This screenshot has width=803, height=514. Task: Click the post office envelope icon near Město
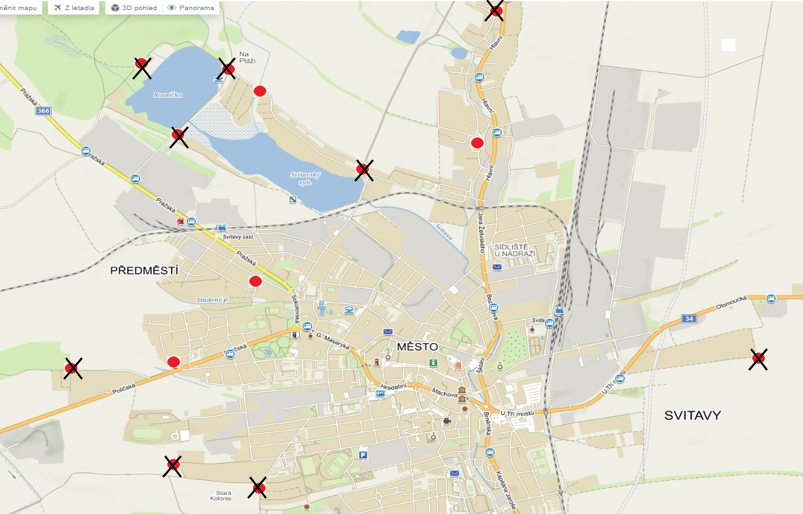point(388,332)
